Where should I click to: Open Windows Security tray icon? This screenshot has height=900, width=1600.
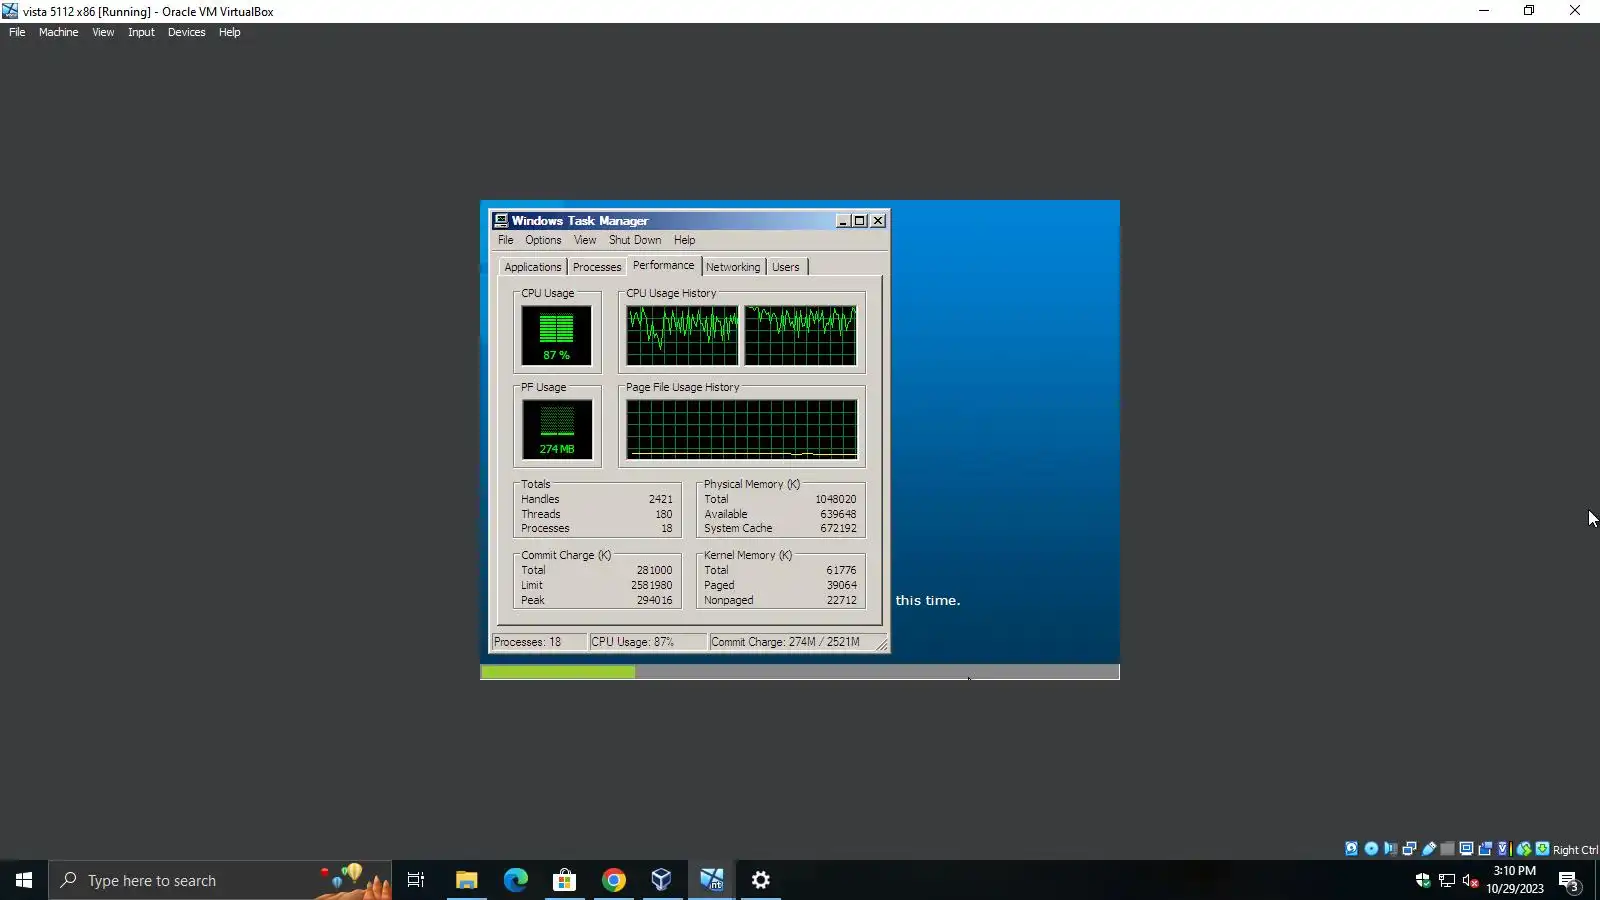(1423, 880)
